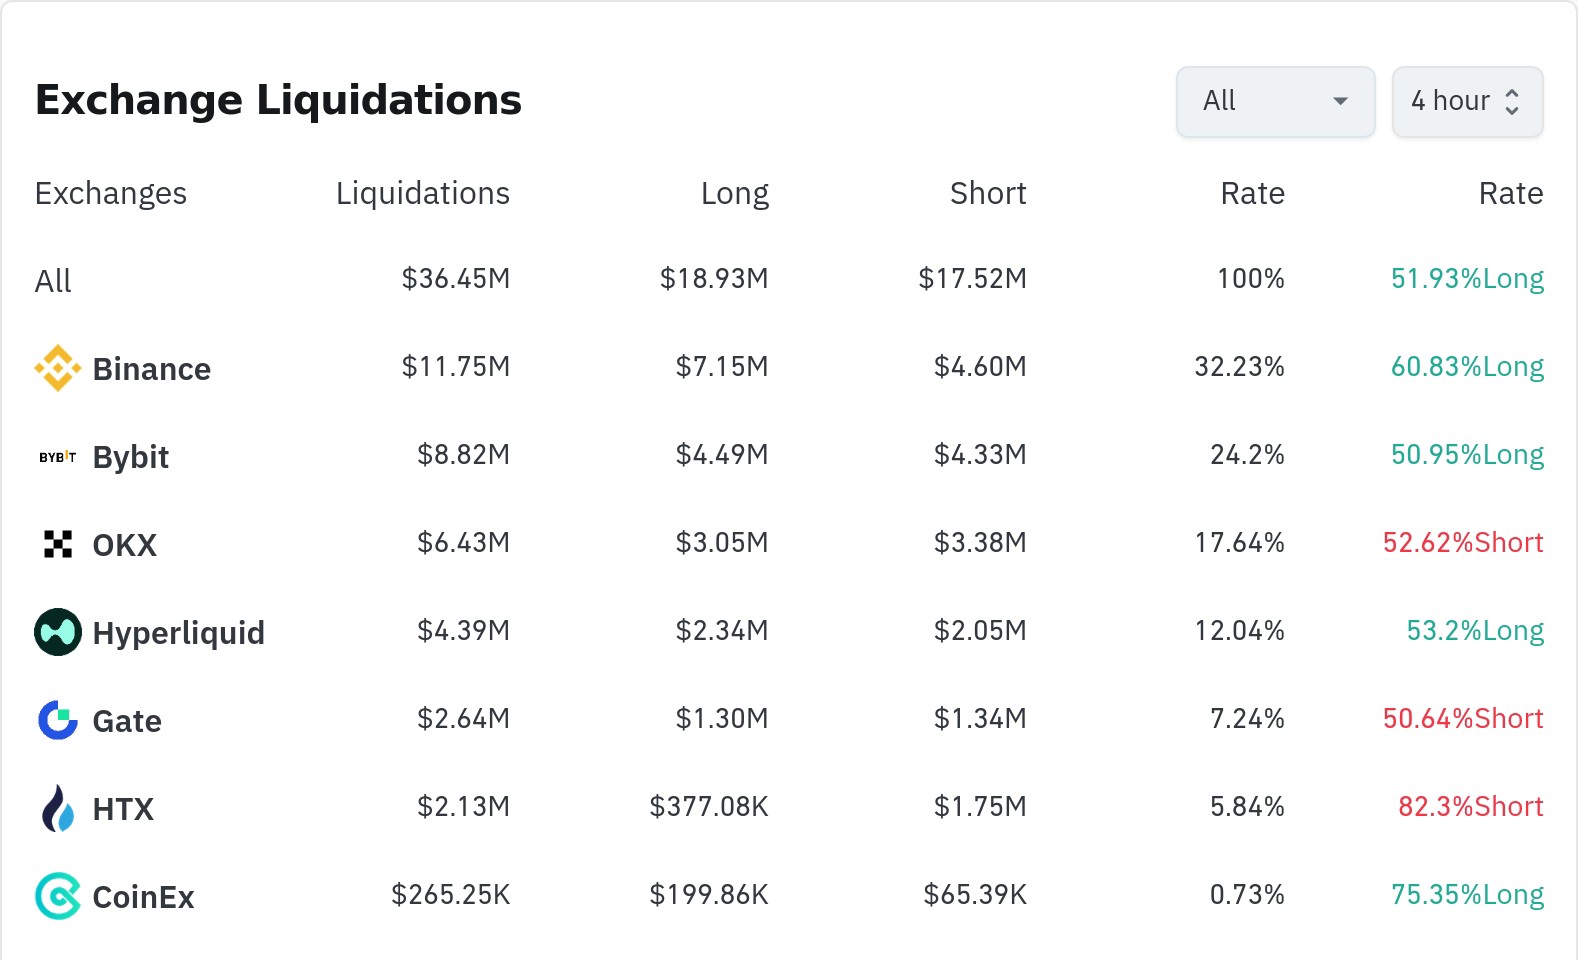Click the HTX flame logo icon
1578x960 pixels.
pyautogui.click(x=57, y=808)
